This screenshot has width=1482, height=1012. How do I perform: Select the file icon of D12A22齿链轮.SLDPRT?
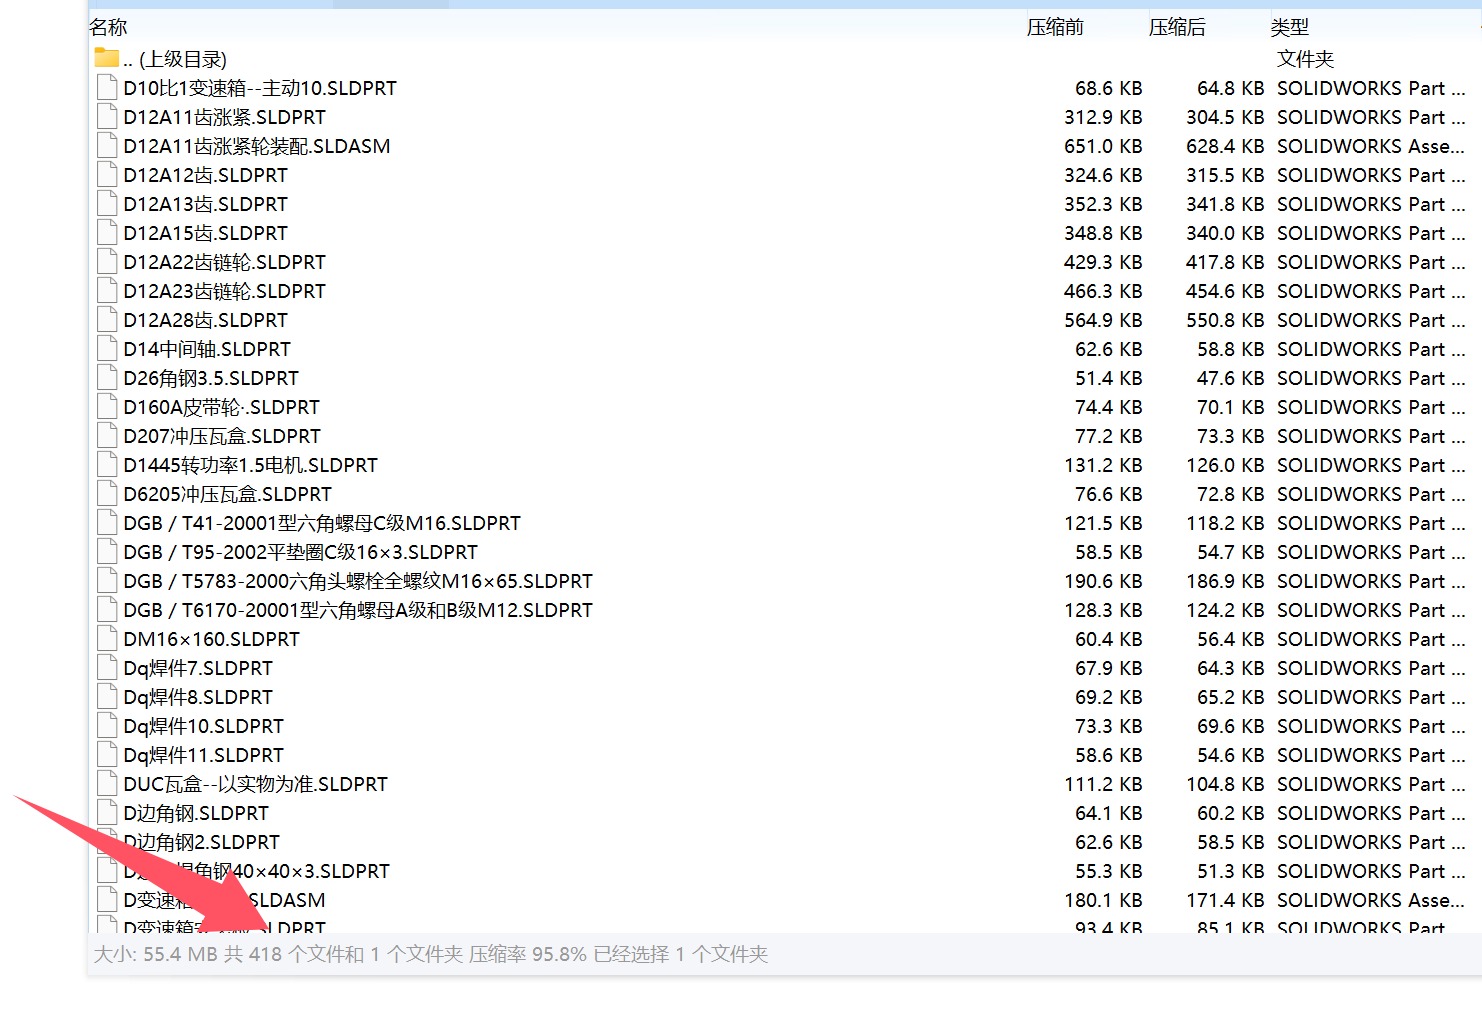point(107,261)
